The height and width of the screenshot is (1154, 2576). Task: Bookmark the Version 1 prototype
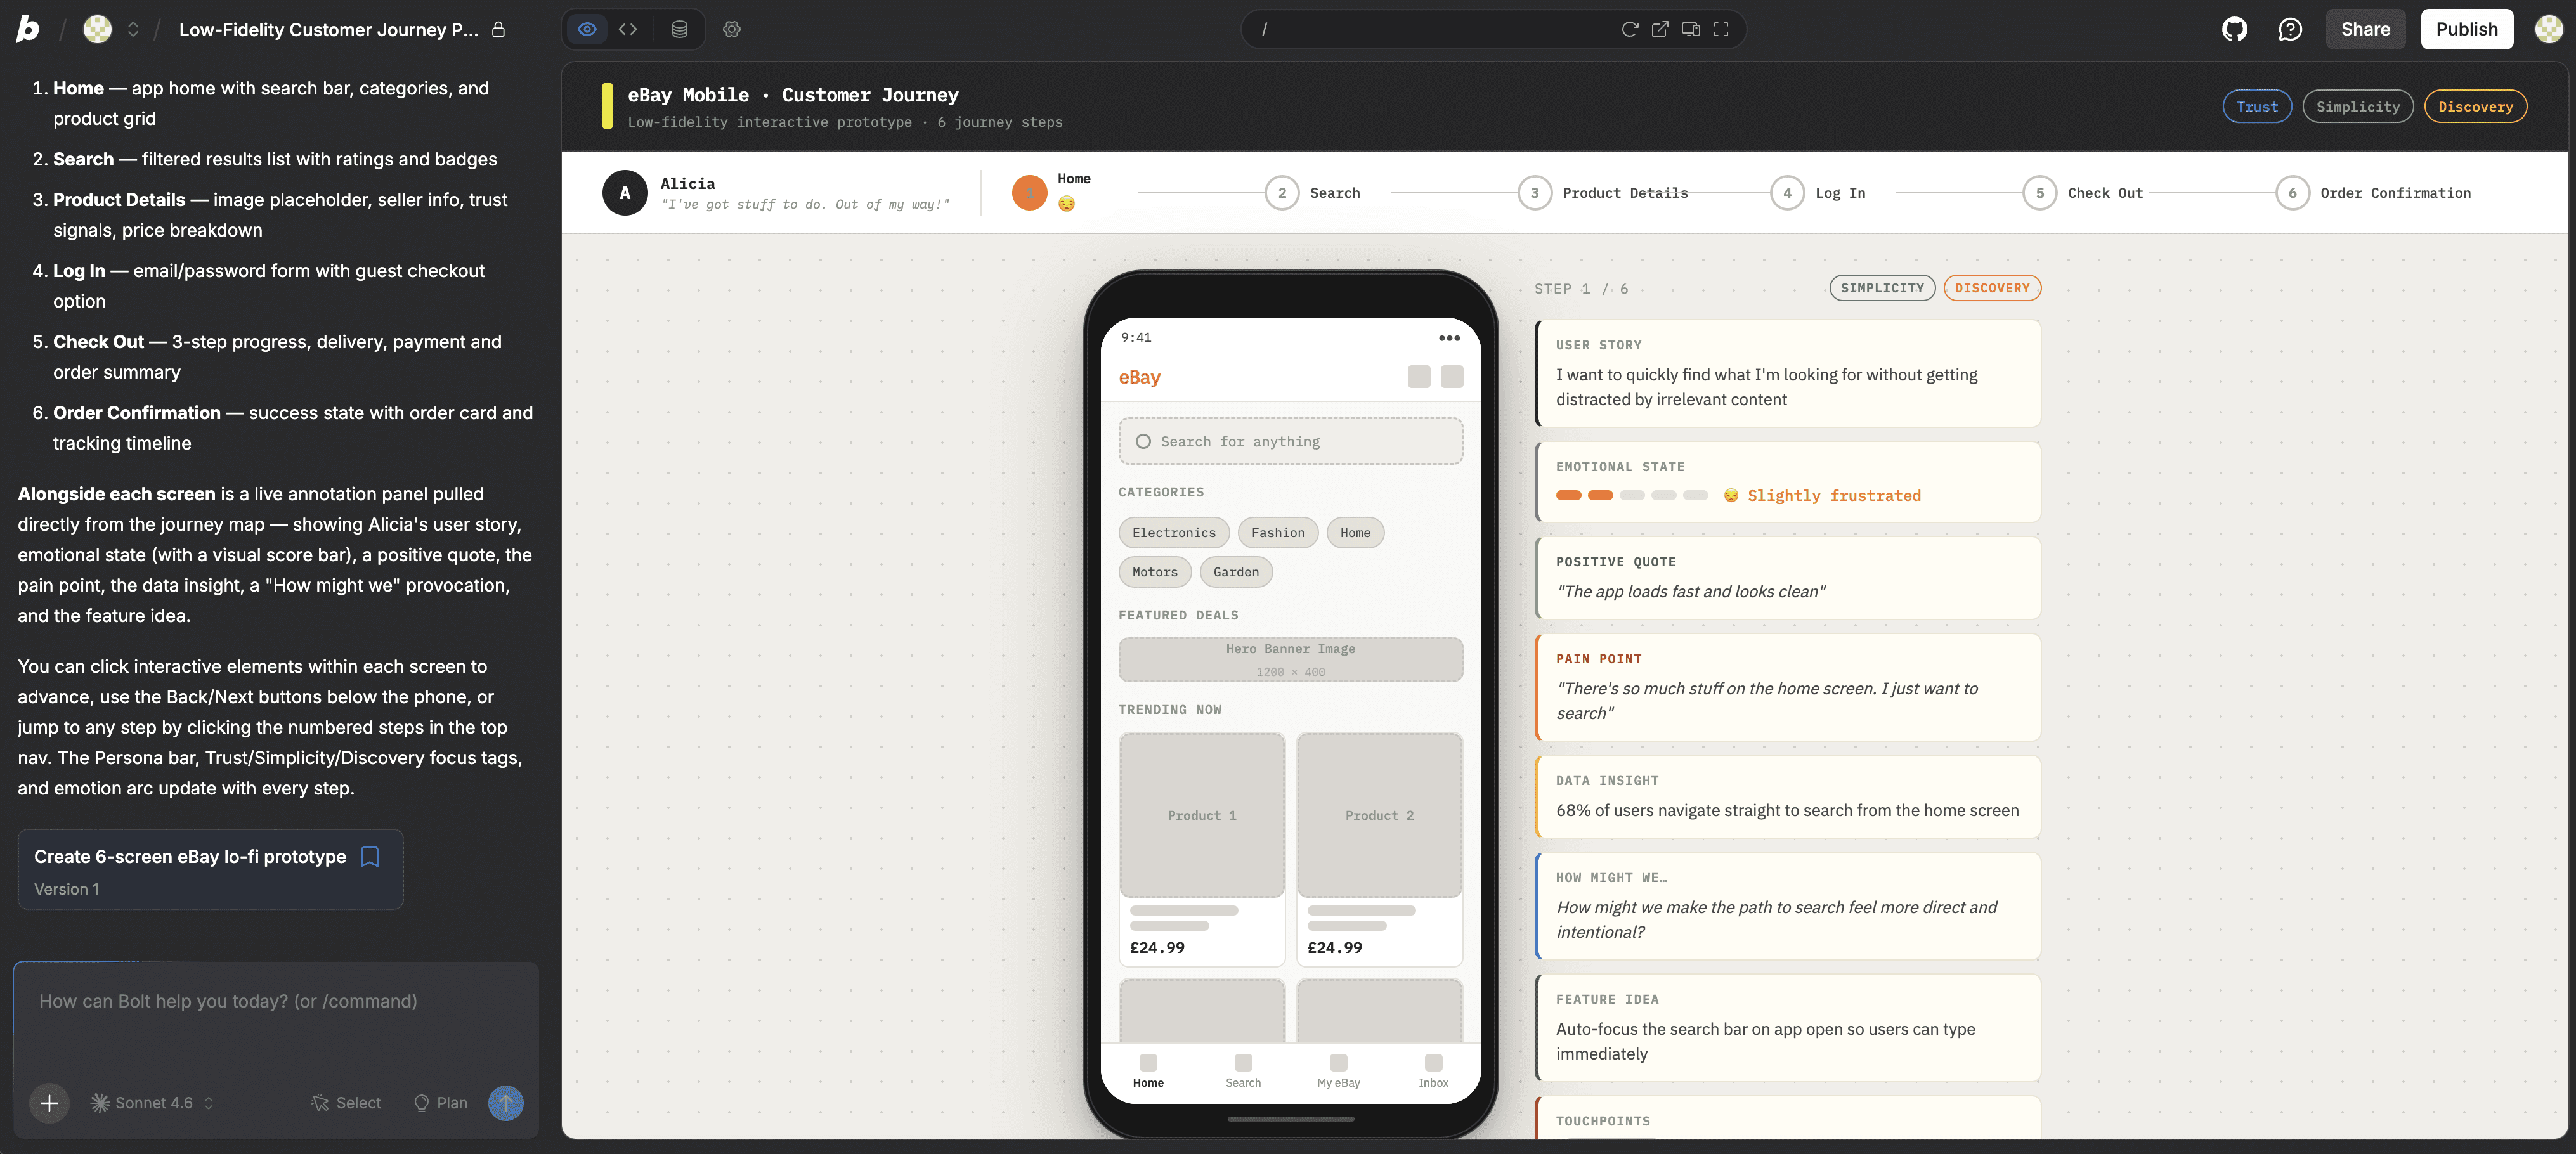coord(370,857)
